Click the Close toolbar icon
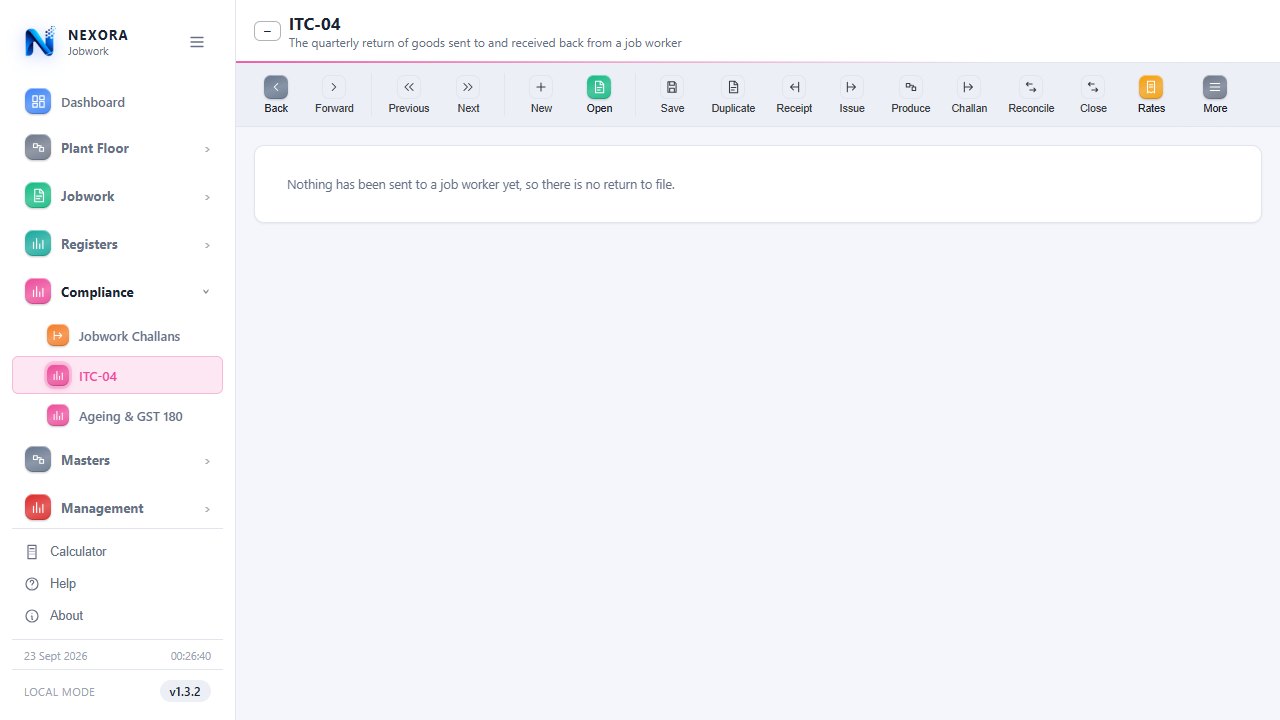This screenshot has width=1280, height=720. [1093, 87]
